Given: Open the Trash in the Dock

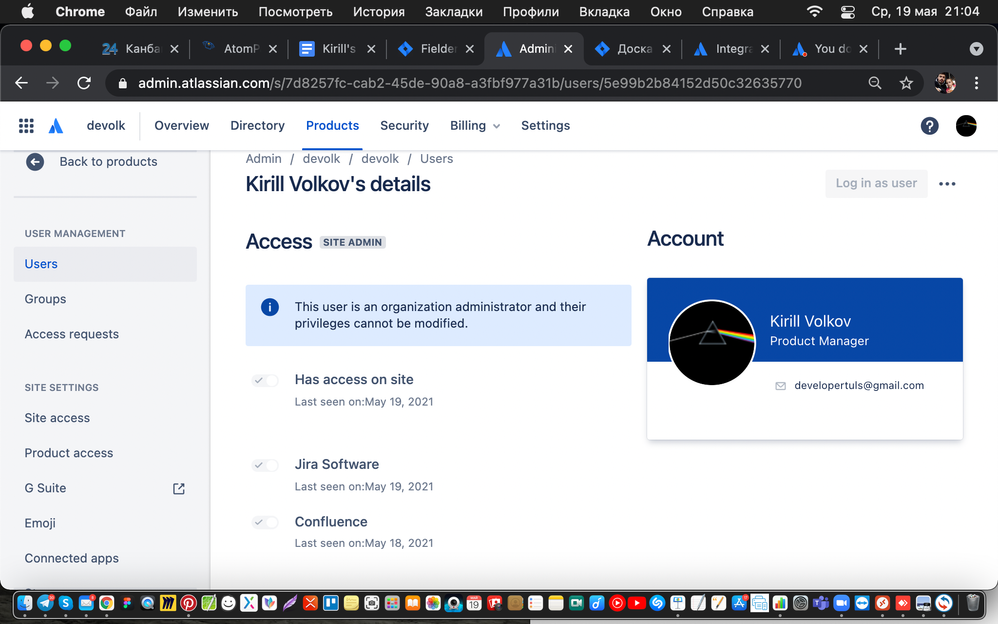Looking at the screenshot, I should click(973, 602).
